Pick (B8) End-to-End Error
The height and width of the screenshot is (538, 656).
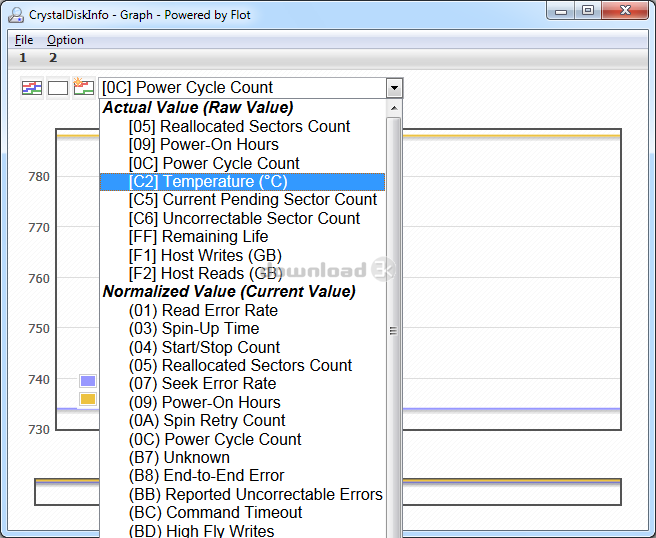tap(242, 476)
